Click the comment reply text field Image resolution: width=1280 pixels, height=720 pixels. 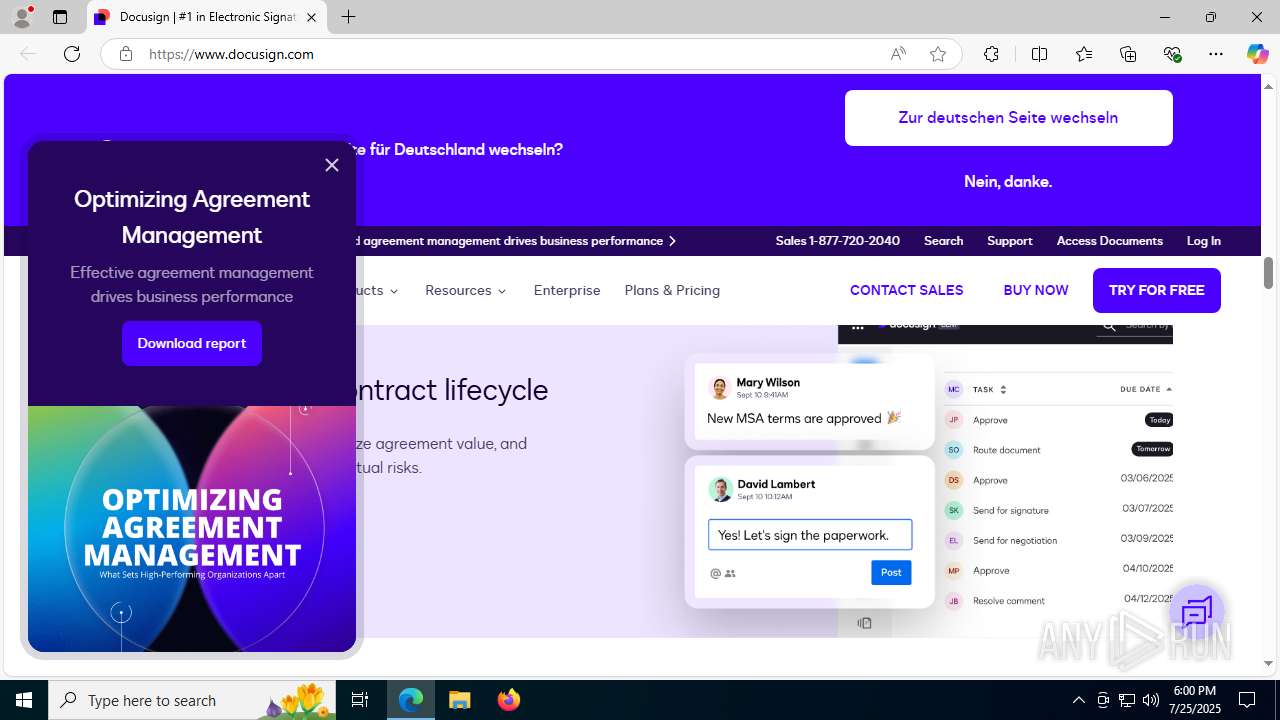(810, 535)
